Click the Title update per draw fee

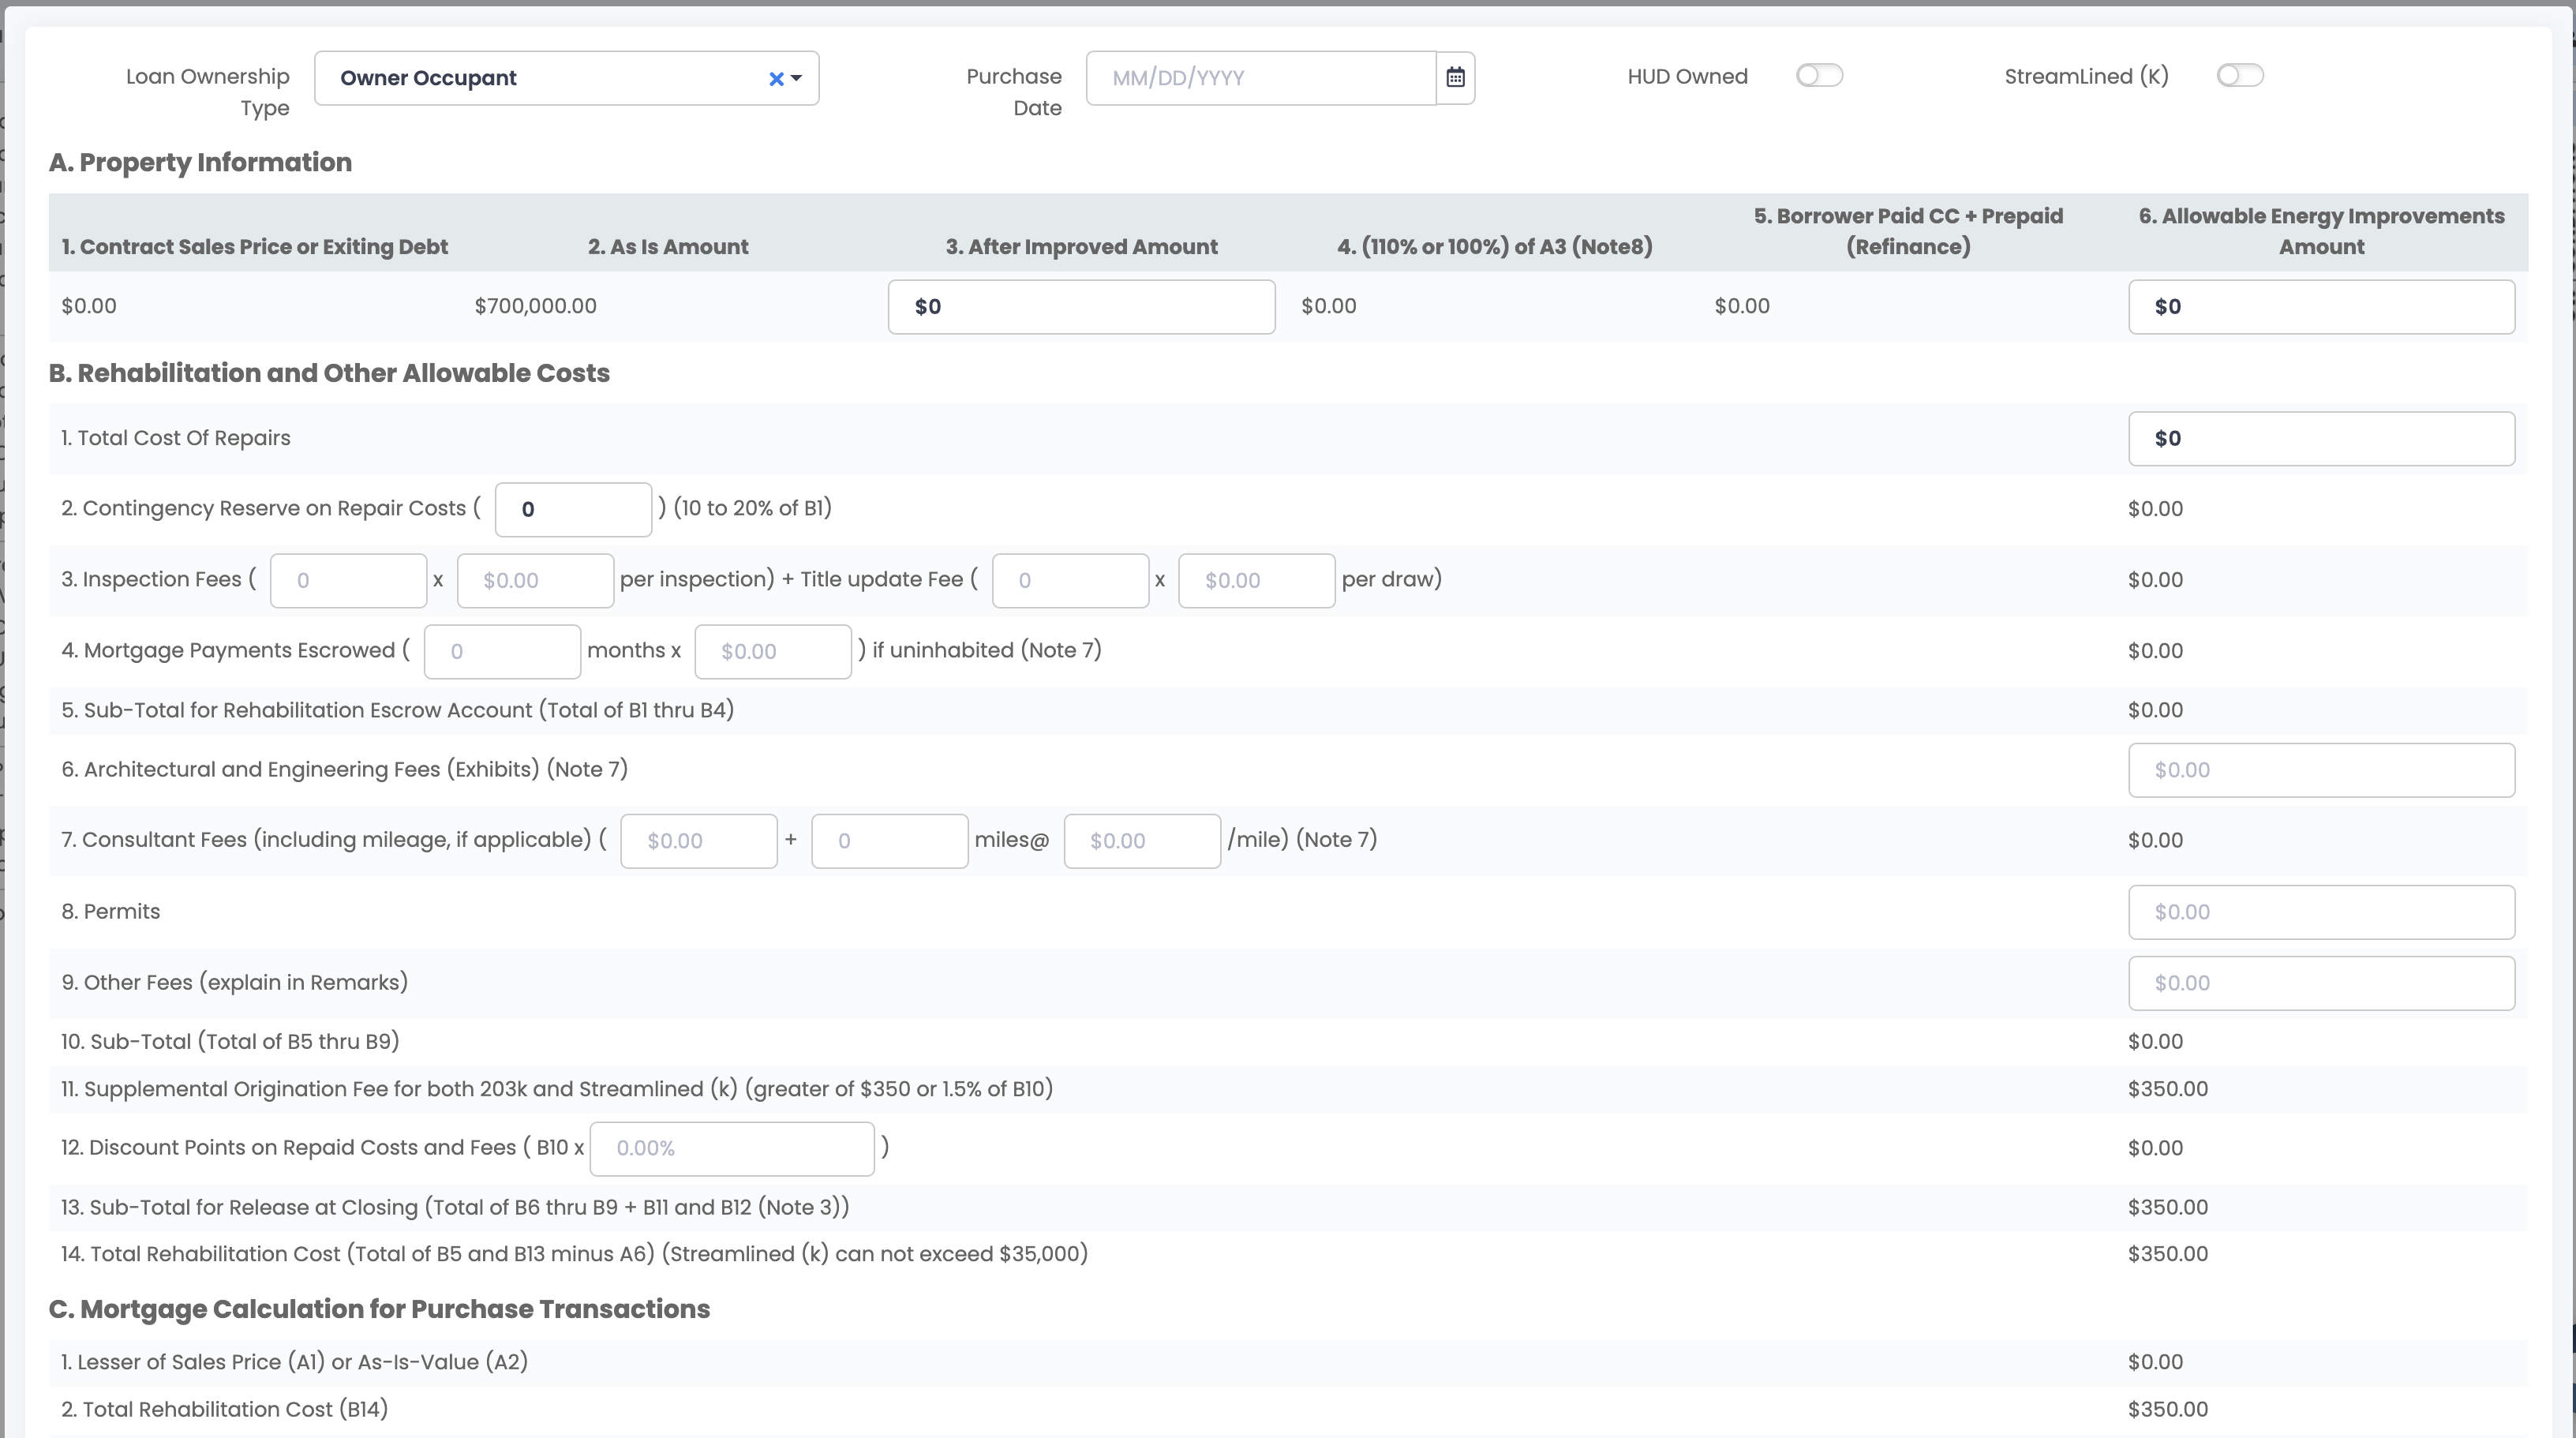coord(1257,580)
